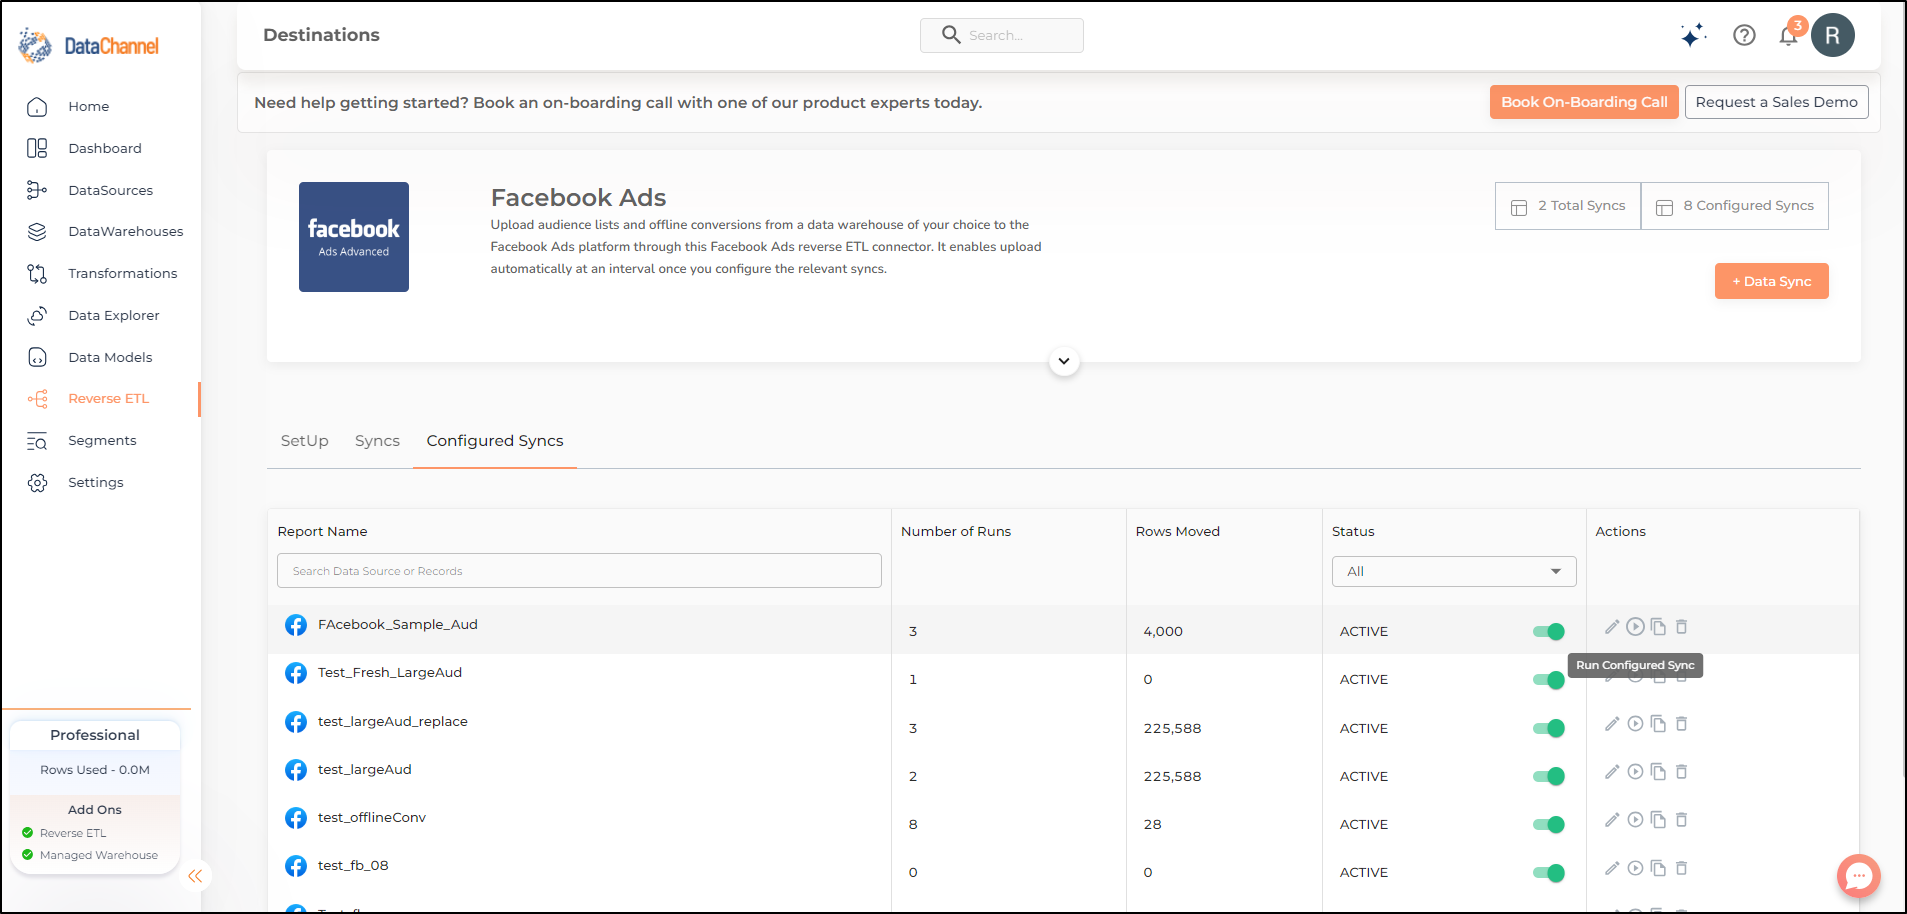Clone the test_offlineConv sync
This screenshot has width=1907, height=914.
pos(1658,820)
